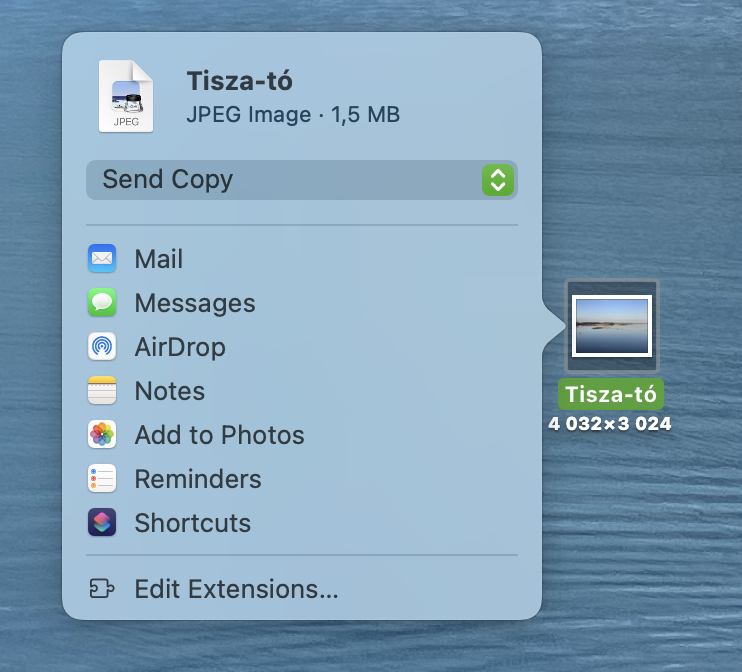Viewport: 742px width, 672px height.
Task: Select AirDrop sharing option
Action: tap(302, 346)
